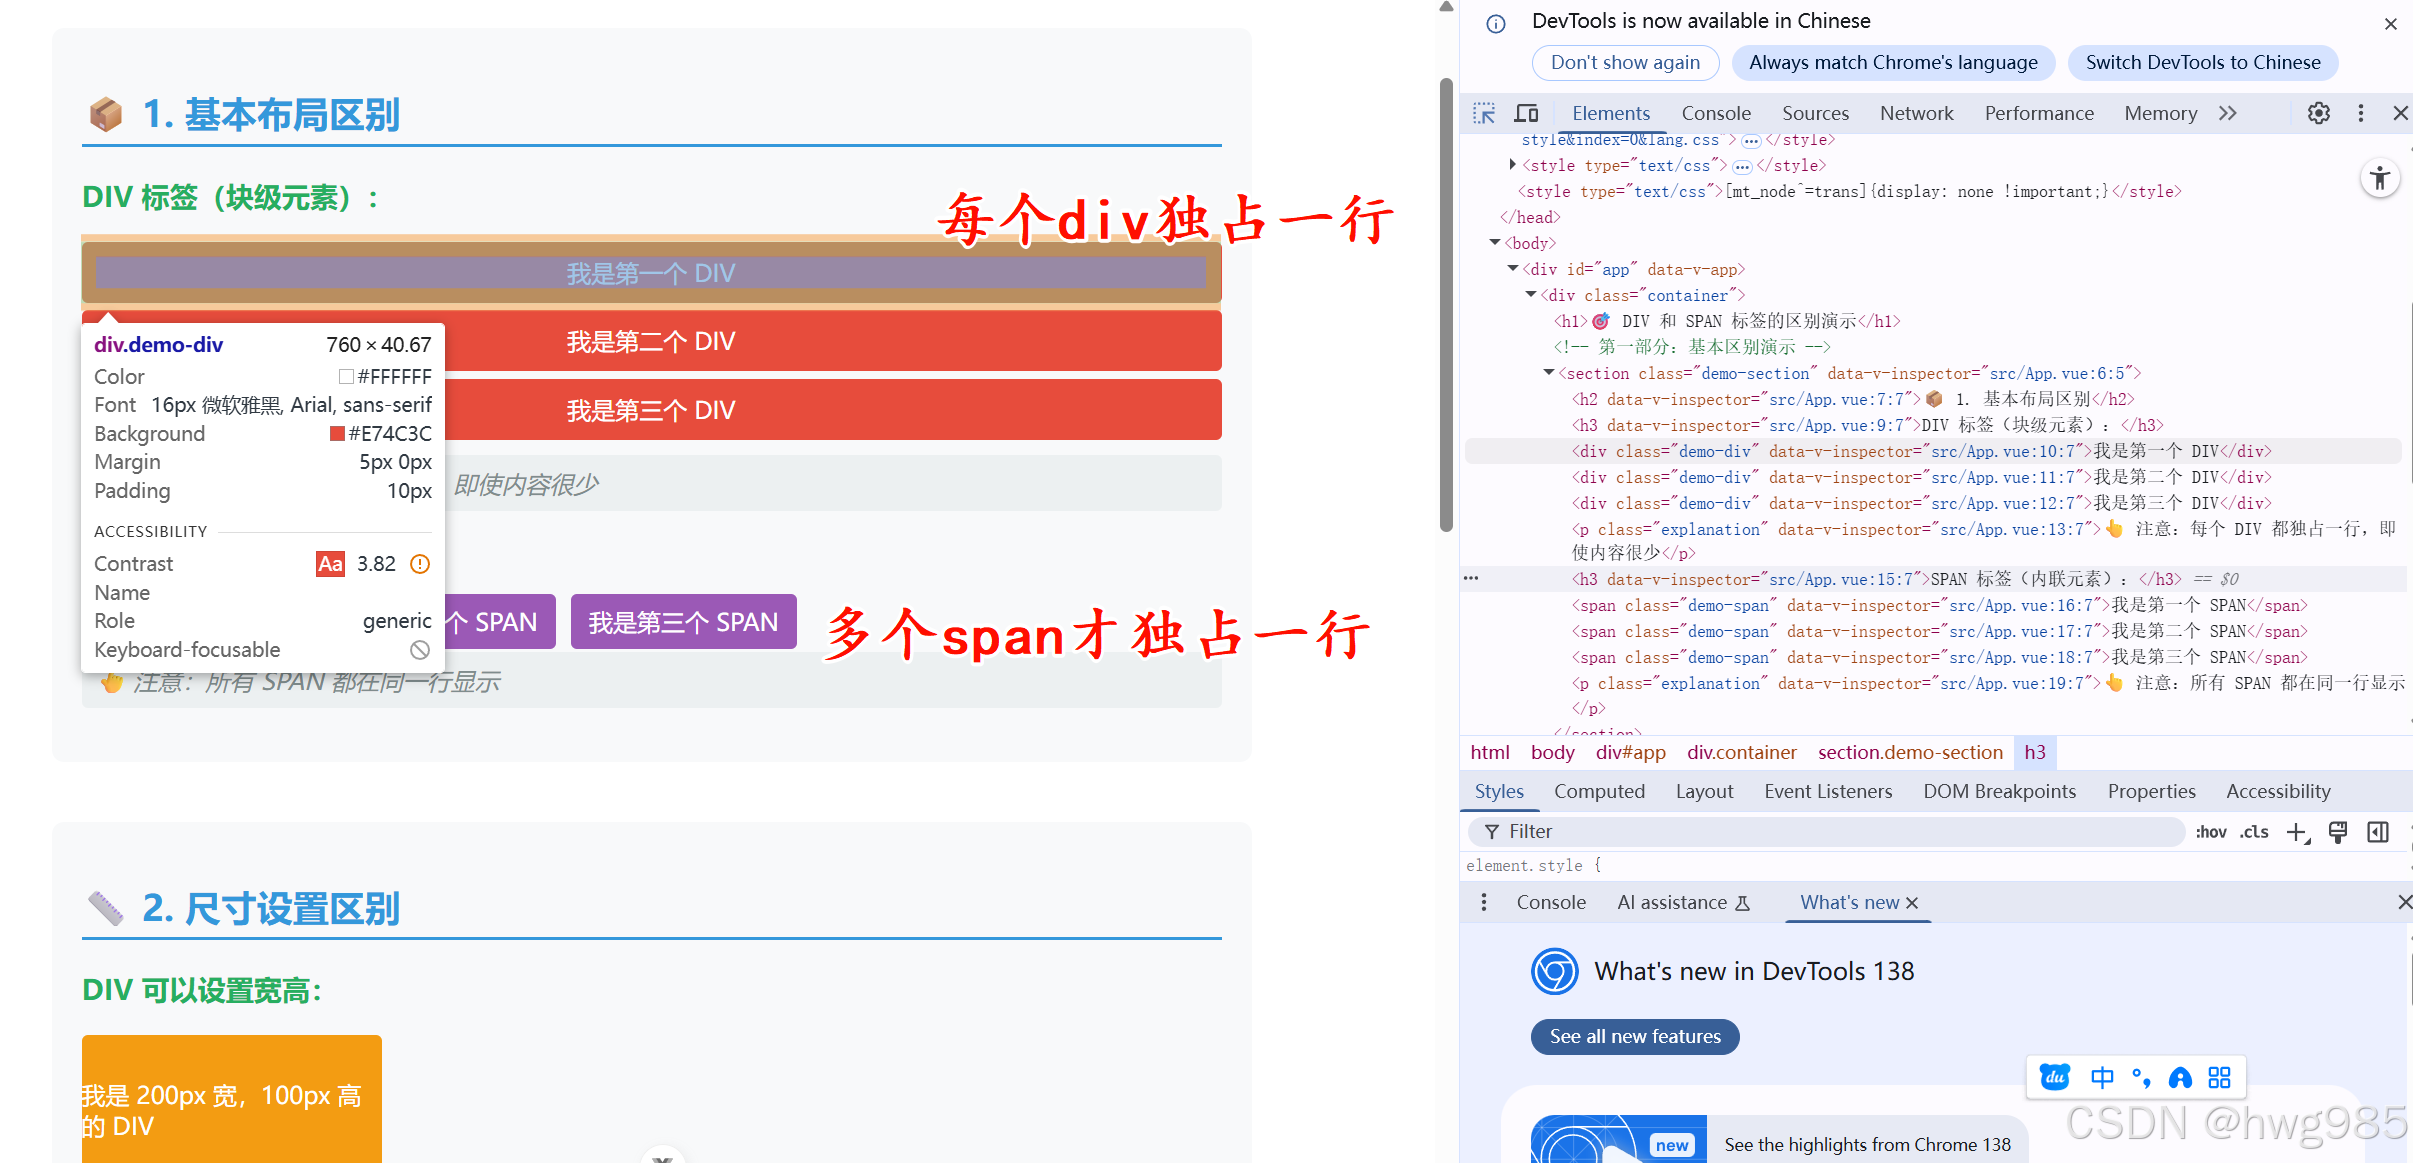Open the Performance tab
2413x1163 pixels.
tap(2039, 113)
